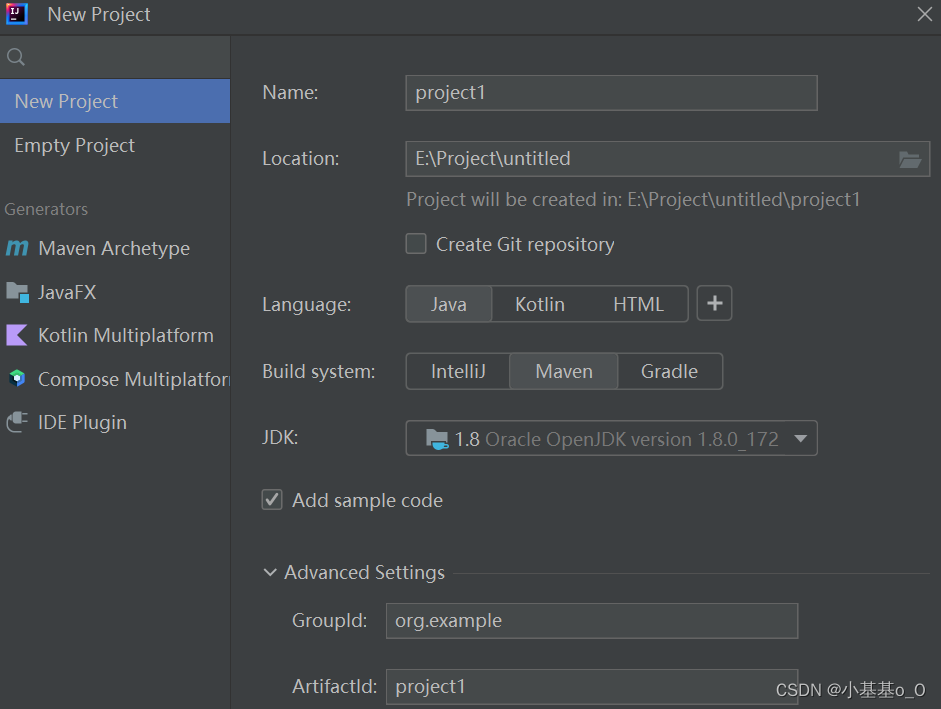Open the JDK dropdown arrow

pos(800,438)
